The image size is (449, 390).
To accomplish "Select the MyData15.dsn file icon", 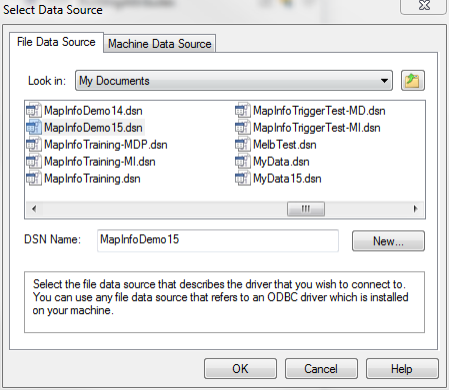I will 243,178.
